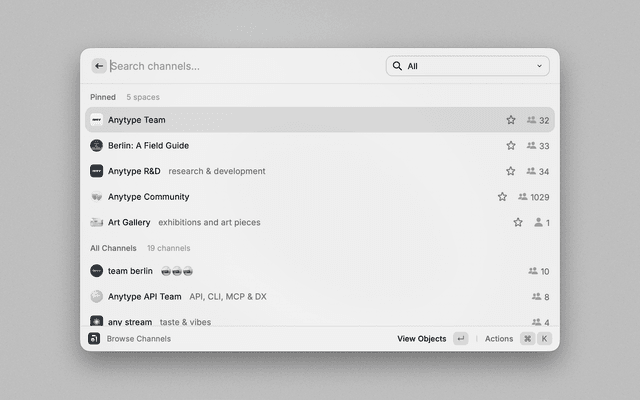Screen dimensions: 640x400
Task: Open the team berlin channel
Action: (130, 271)
